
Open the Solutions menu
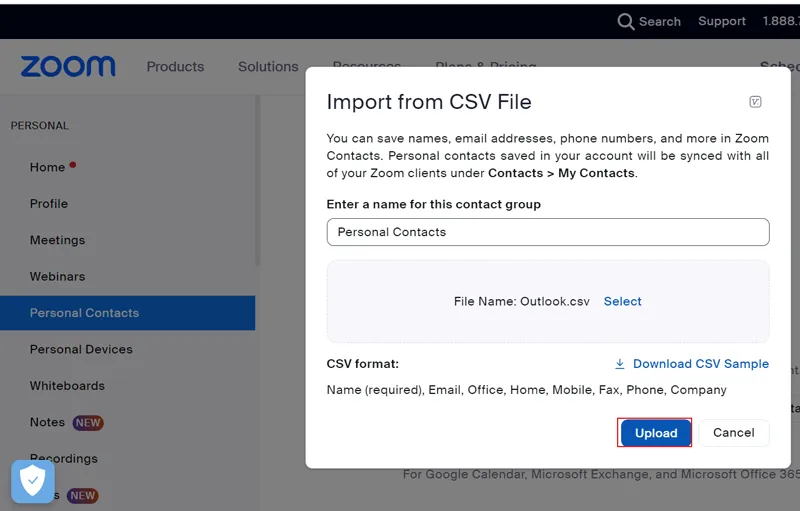(268, 67)
